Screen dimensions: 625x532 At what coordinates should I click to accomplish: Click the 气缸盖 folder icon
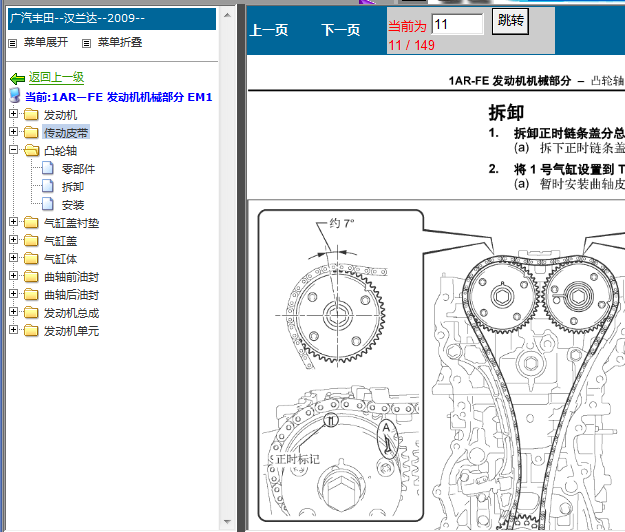tap(31, 241)
